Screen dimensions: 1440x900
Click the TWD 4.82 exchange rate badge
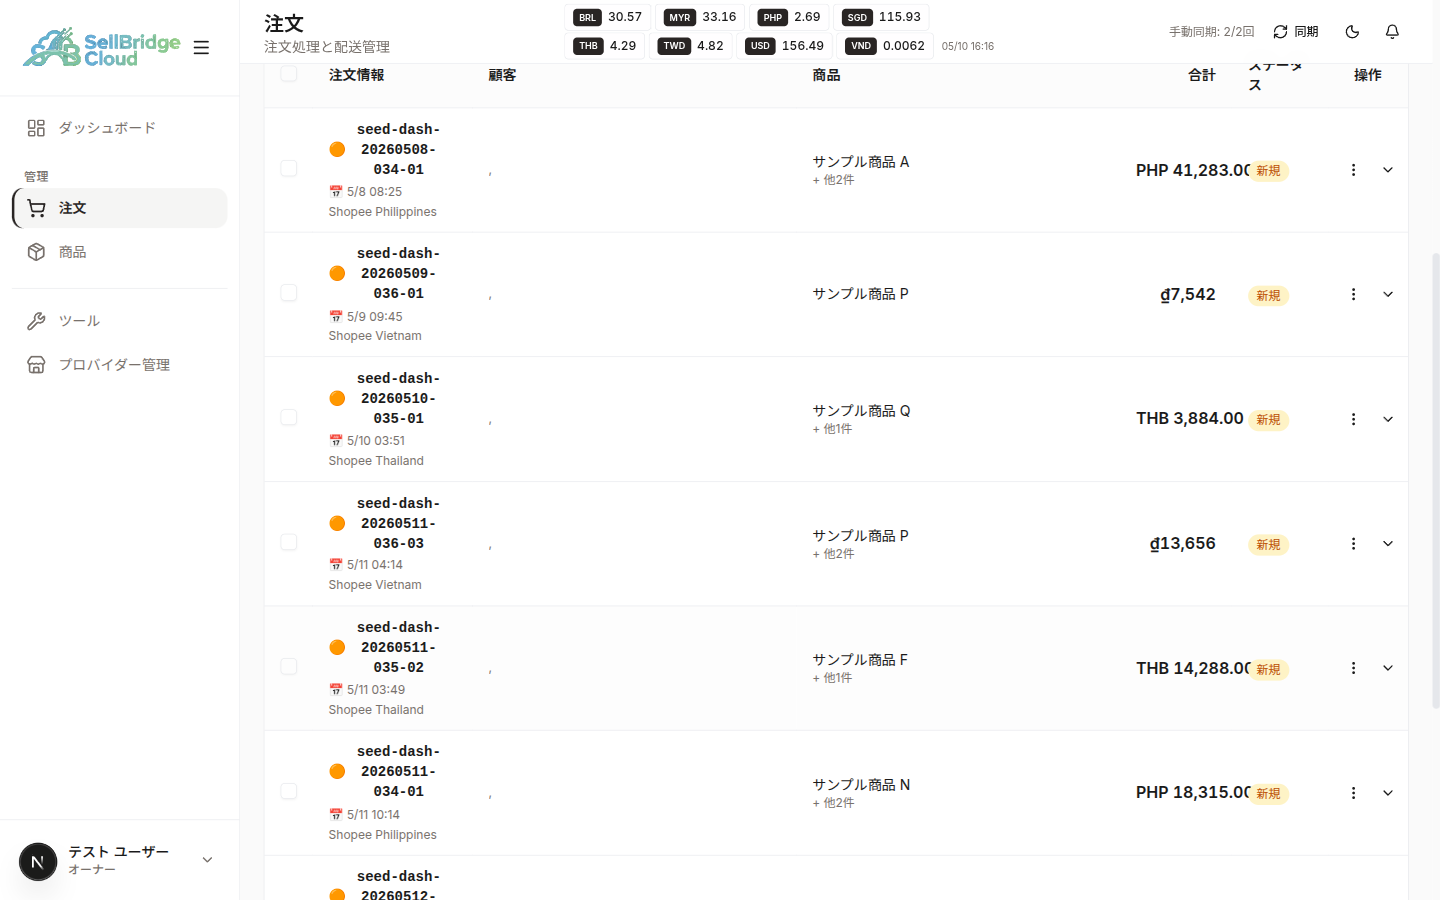click(x=692, y=46)
